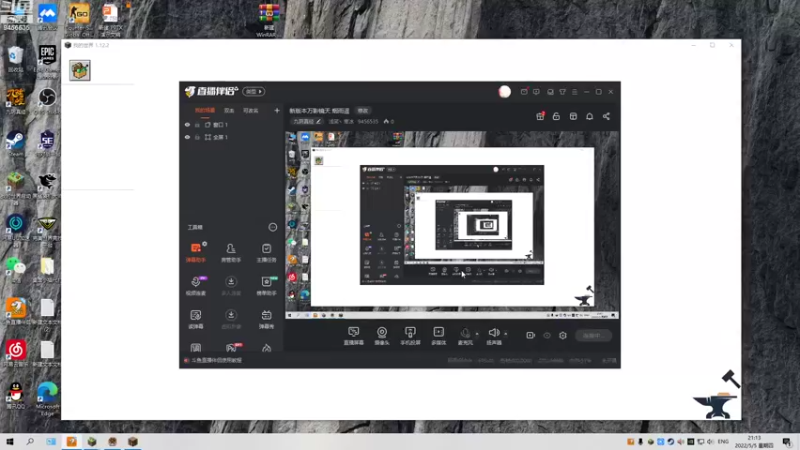Lock the 全屏 1 source
Screen dimensions: 800x450
[x=197, y=137]
